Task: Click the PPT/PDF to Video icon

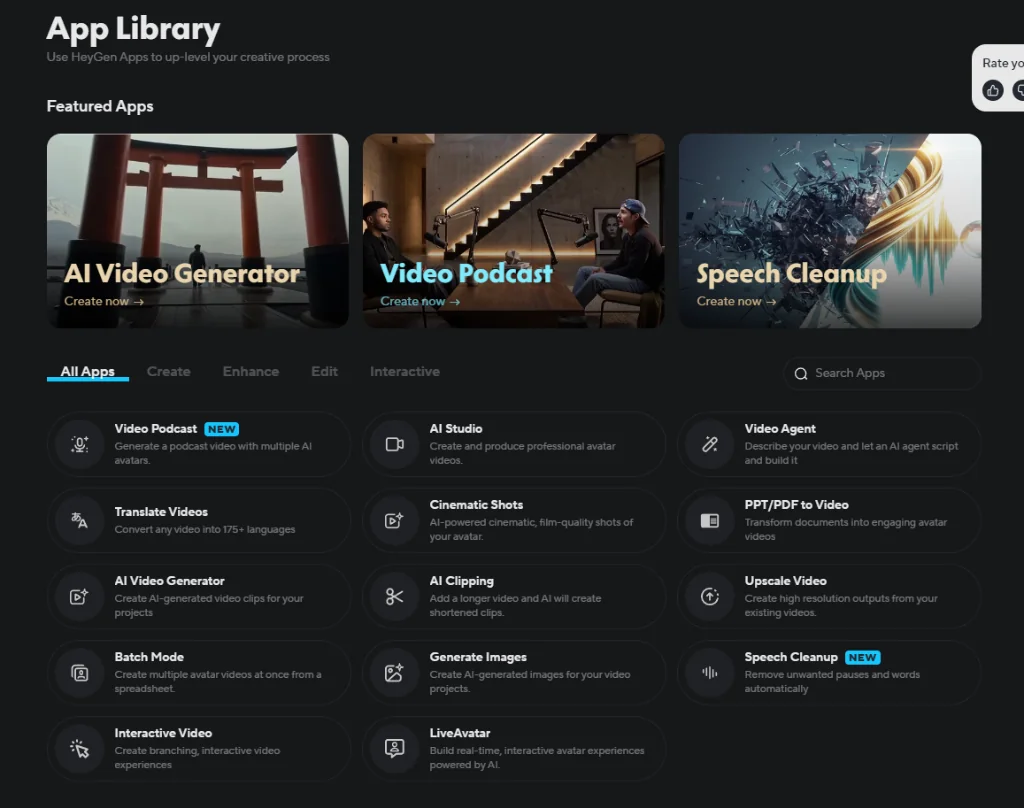Action: (x=710, y=521)
